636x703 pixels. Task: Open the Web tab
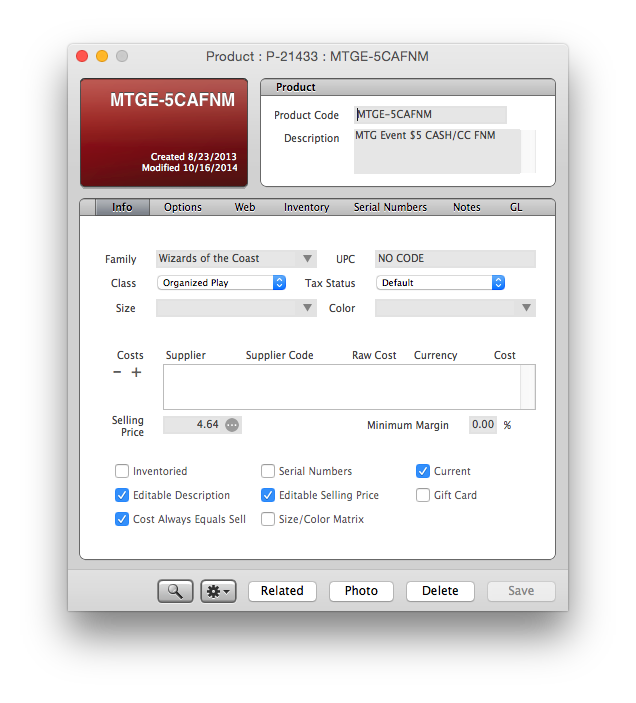pos(245,207)
